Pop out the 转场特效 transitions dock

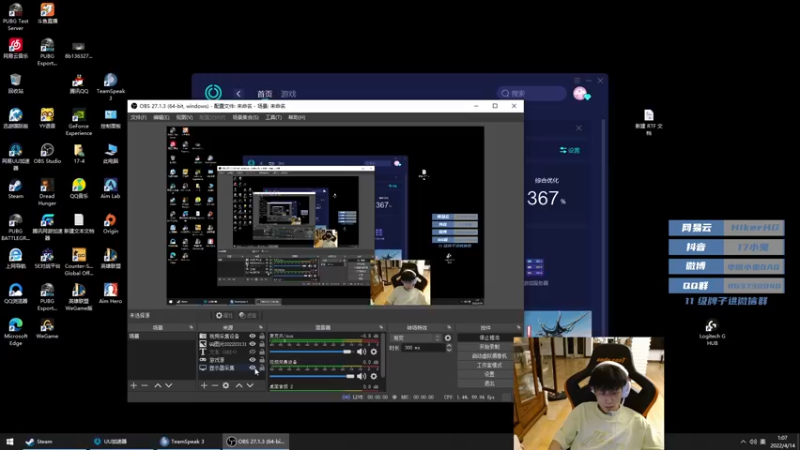449,328
